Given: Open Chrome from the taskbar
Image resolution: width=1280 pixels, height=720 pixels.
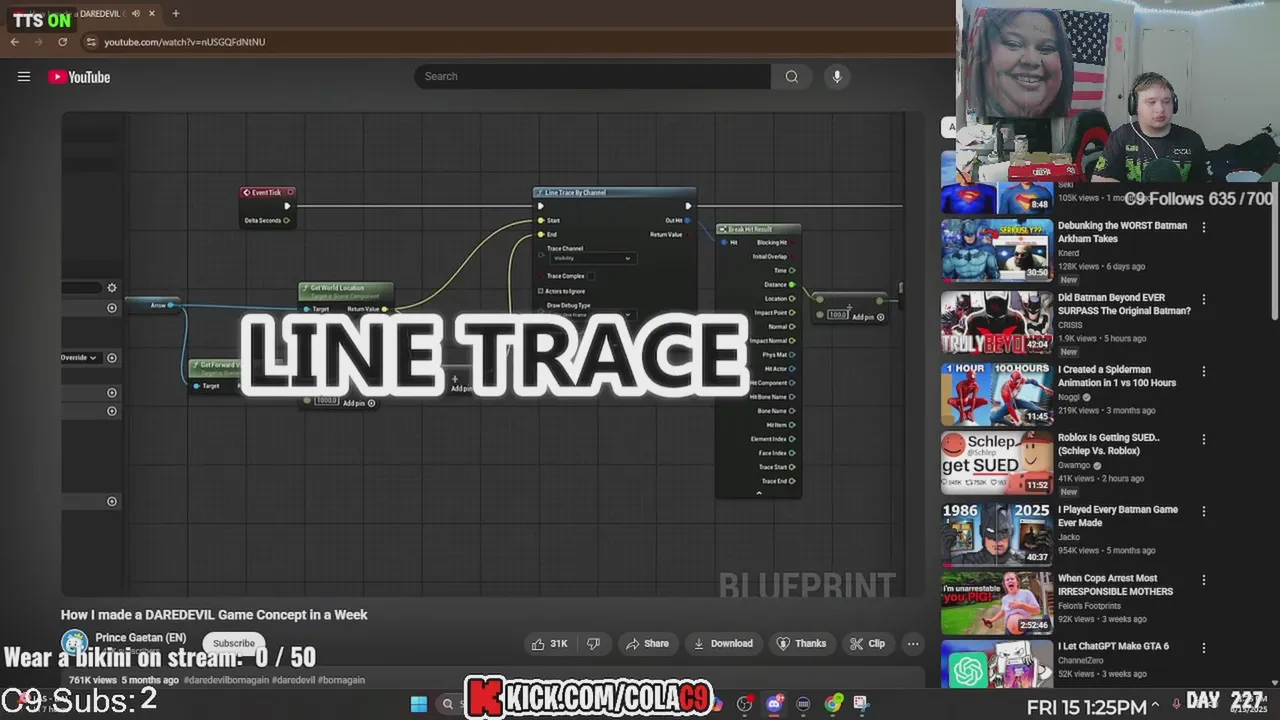Looking at the screenshot, I should click(833, 704).
